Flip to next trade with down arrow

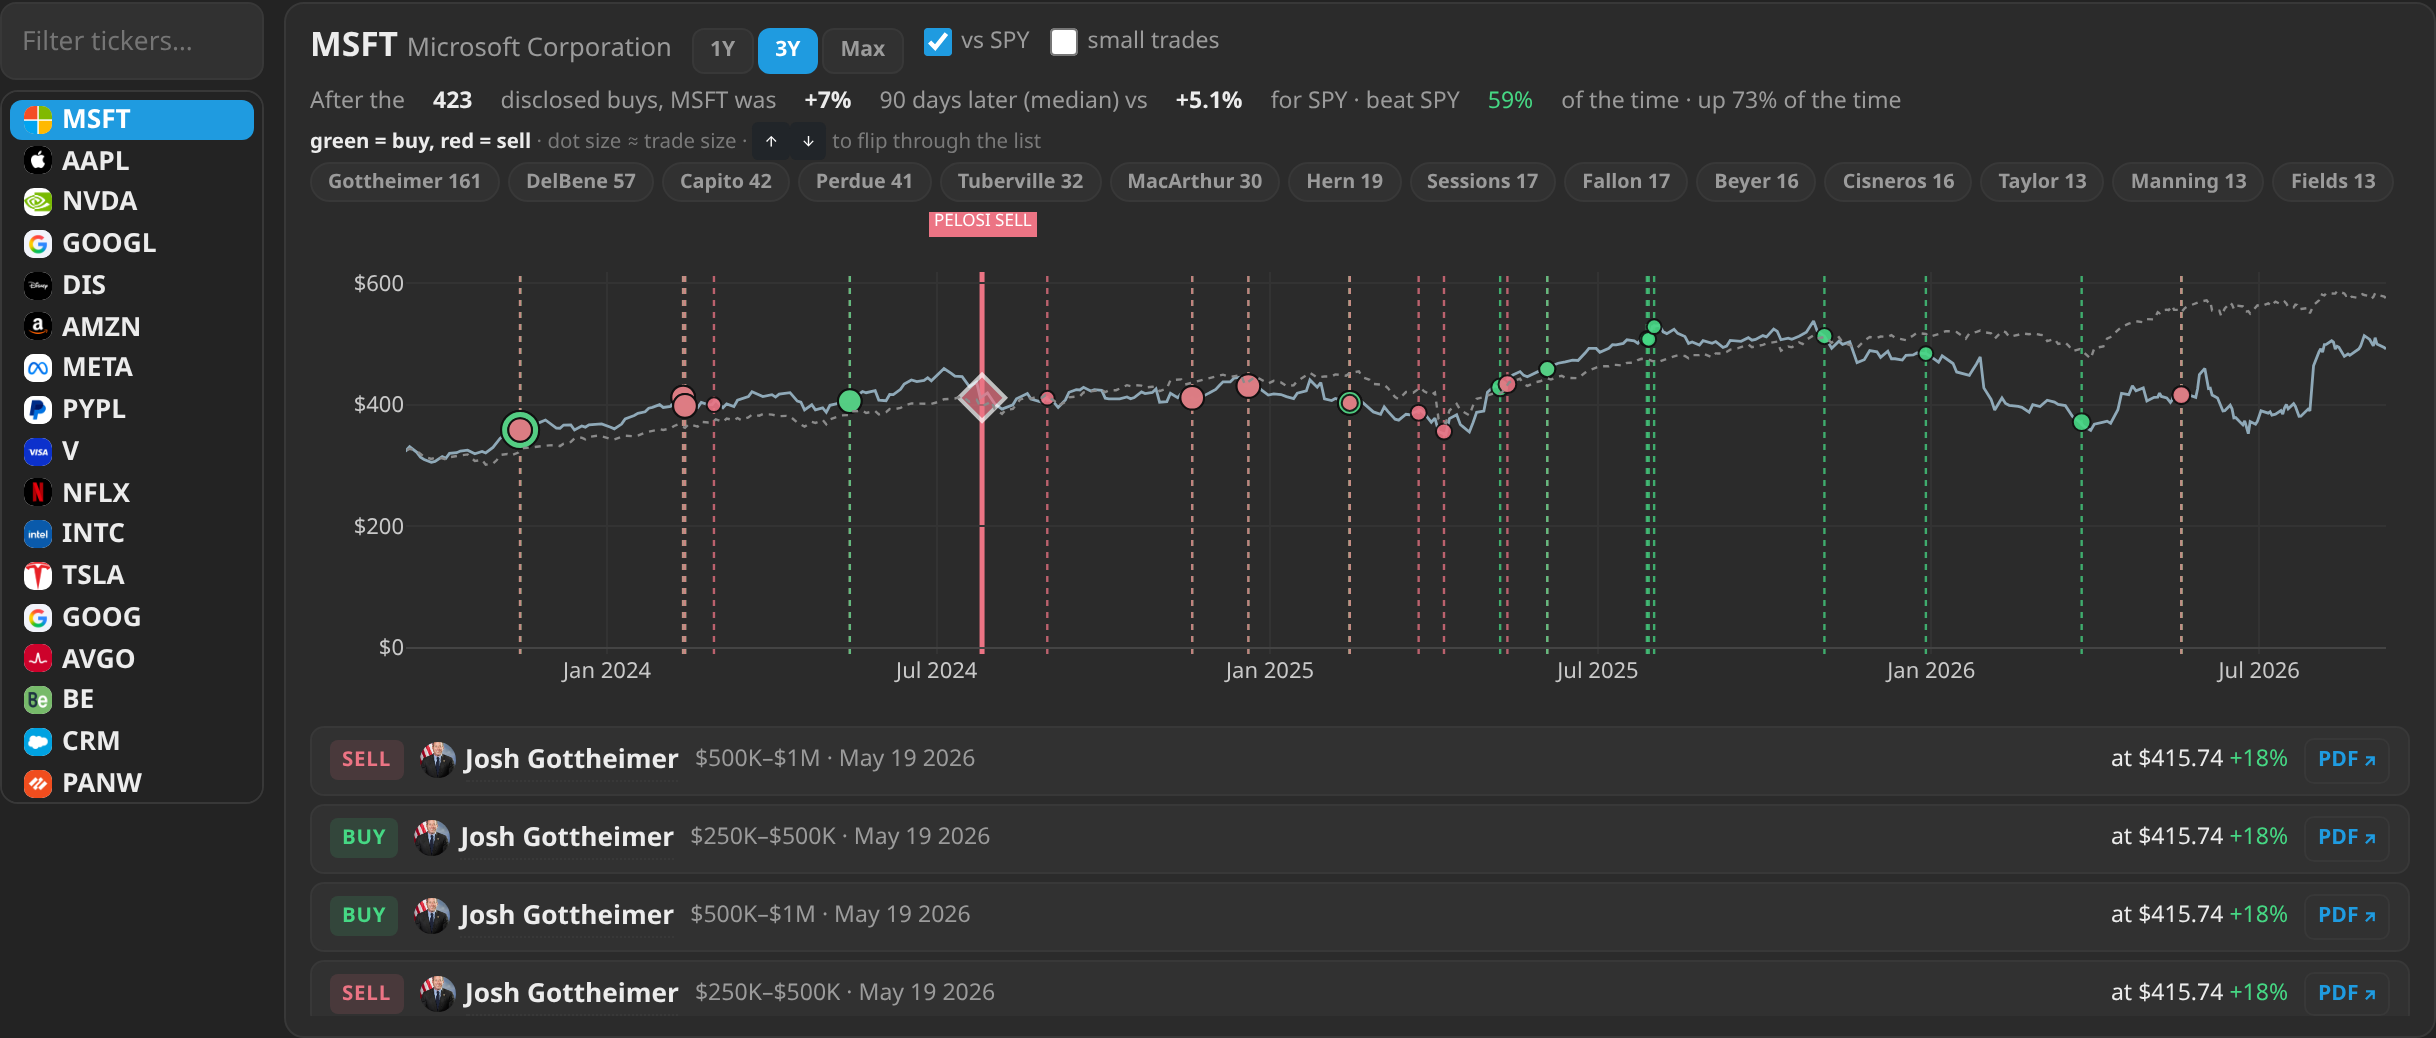click(x=808, y=141)
